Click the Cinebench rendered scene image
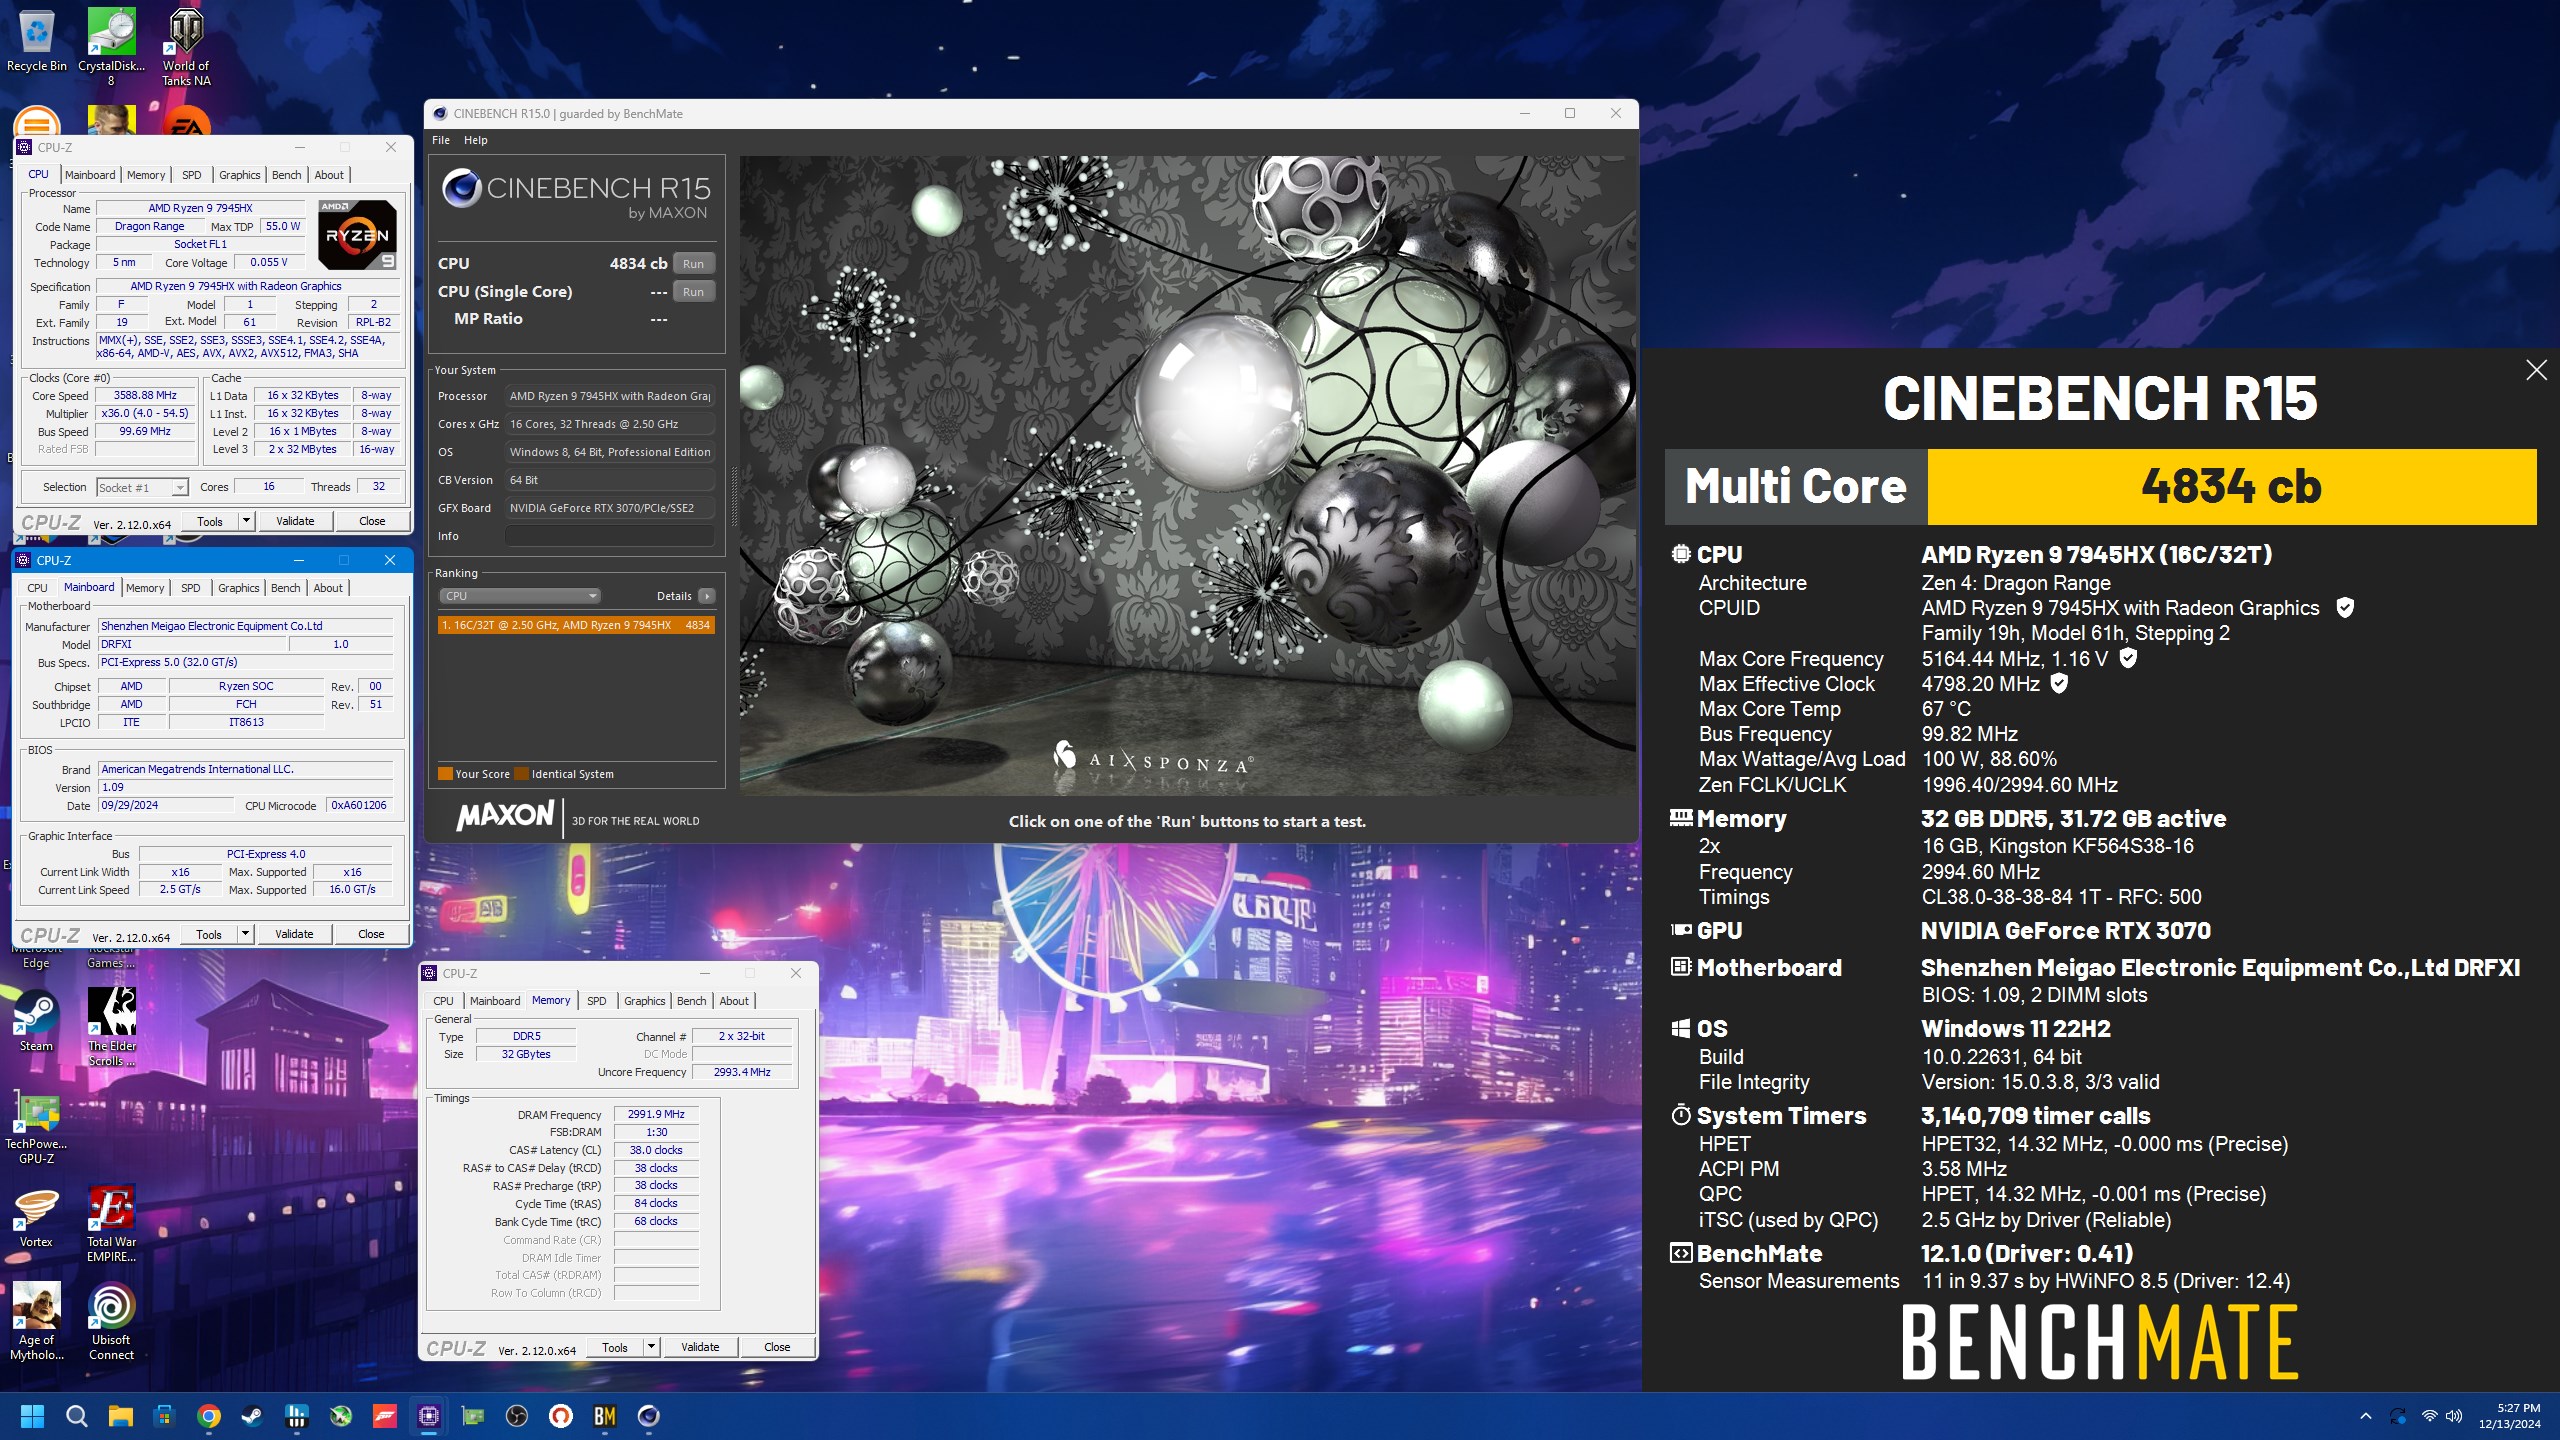 point(1189,476)
